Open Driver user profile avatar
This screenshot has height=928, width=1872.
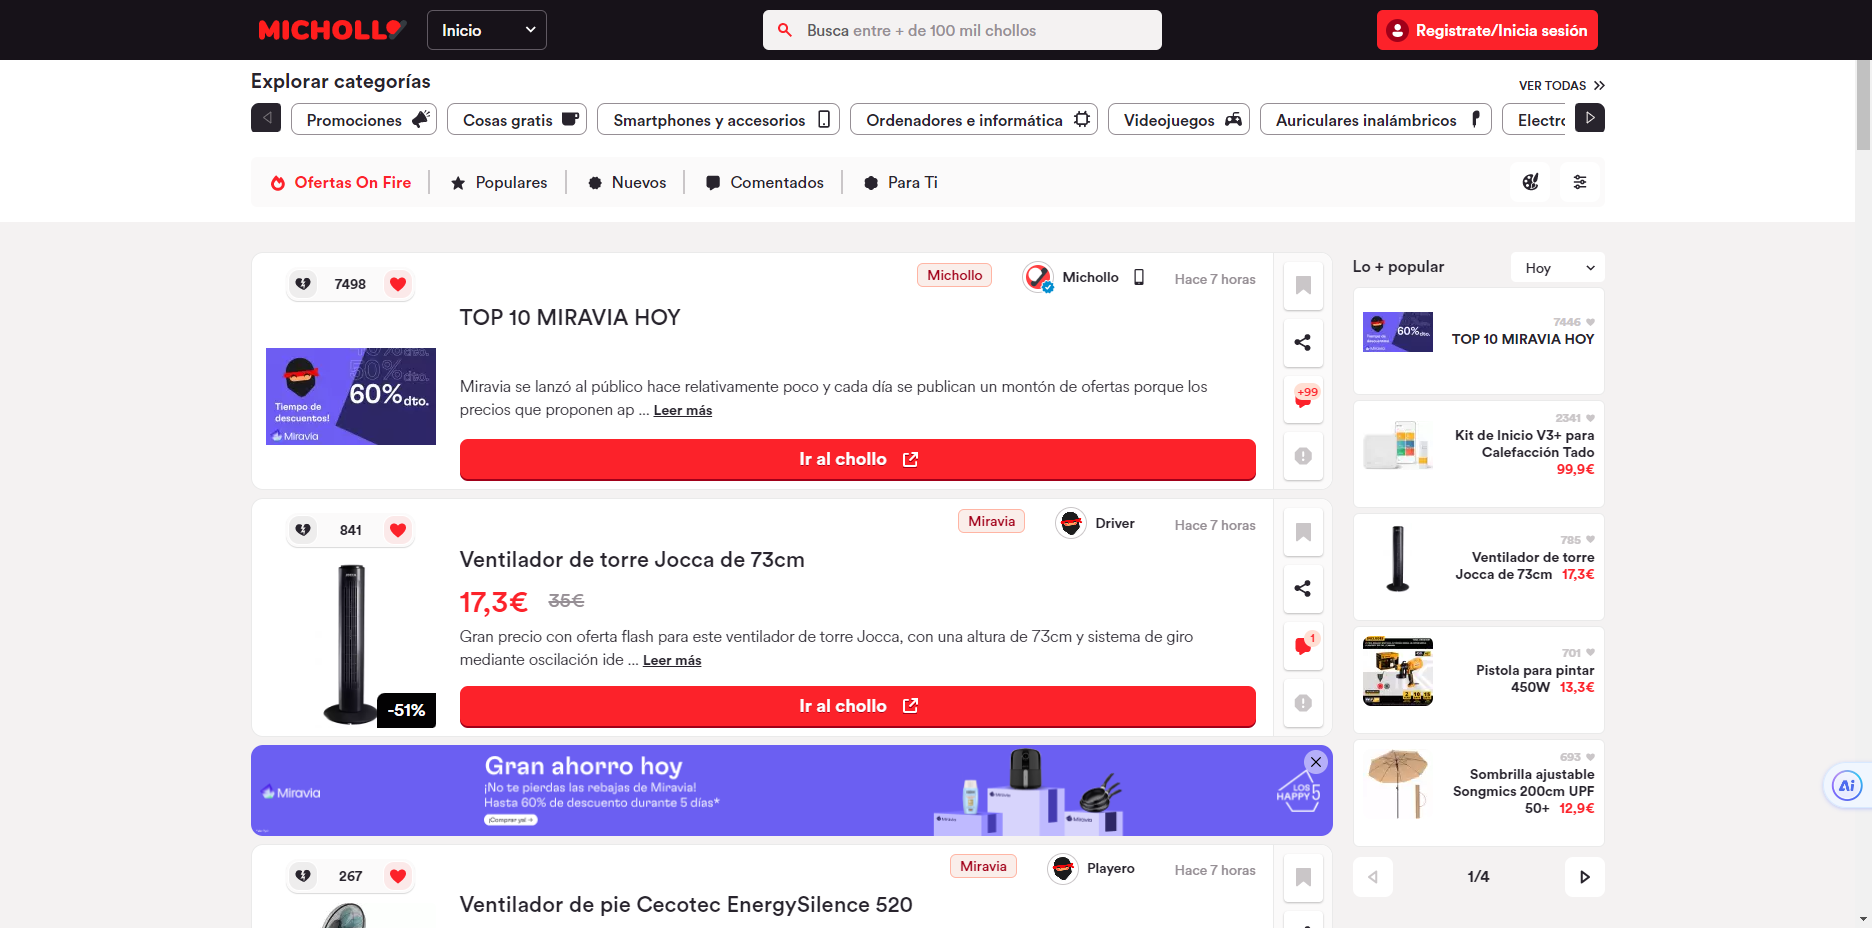coord(1071,523)
